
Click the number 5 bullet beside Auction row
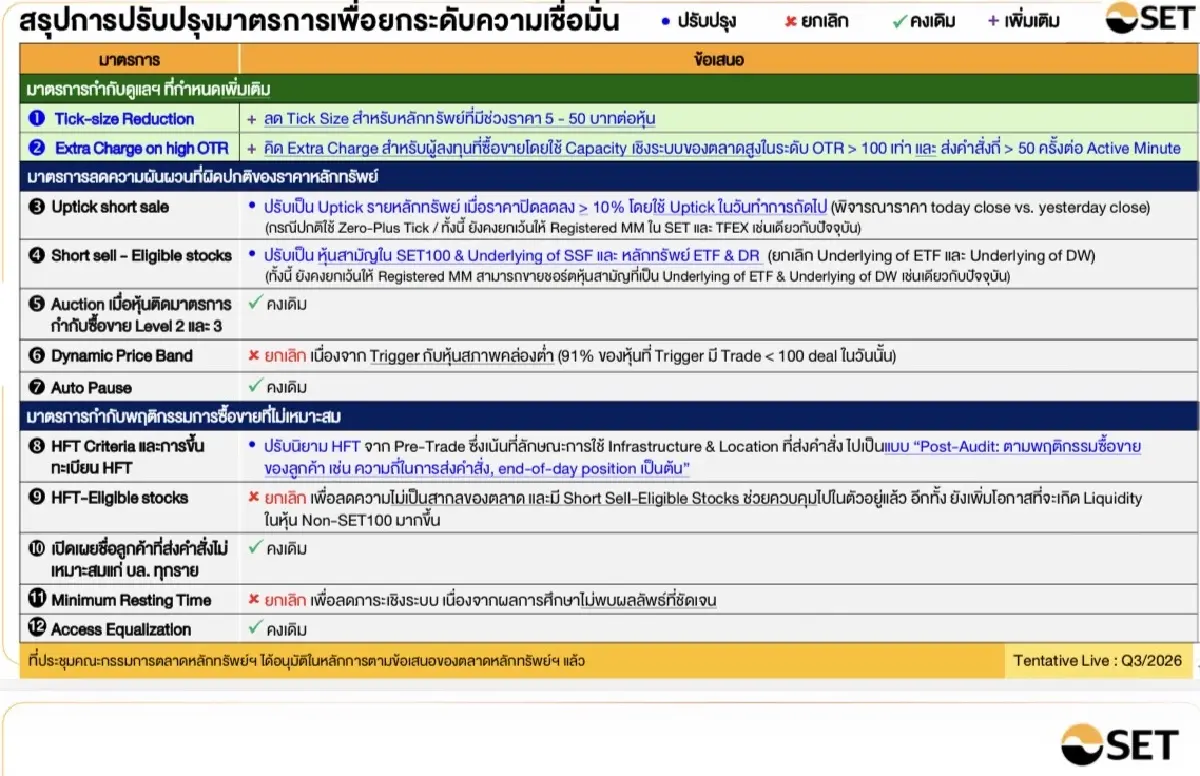[37, 304]
